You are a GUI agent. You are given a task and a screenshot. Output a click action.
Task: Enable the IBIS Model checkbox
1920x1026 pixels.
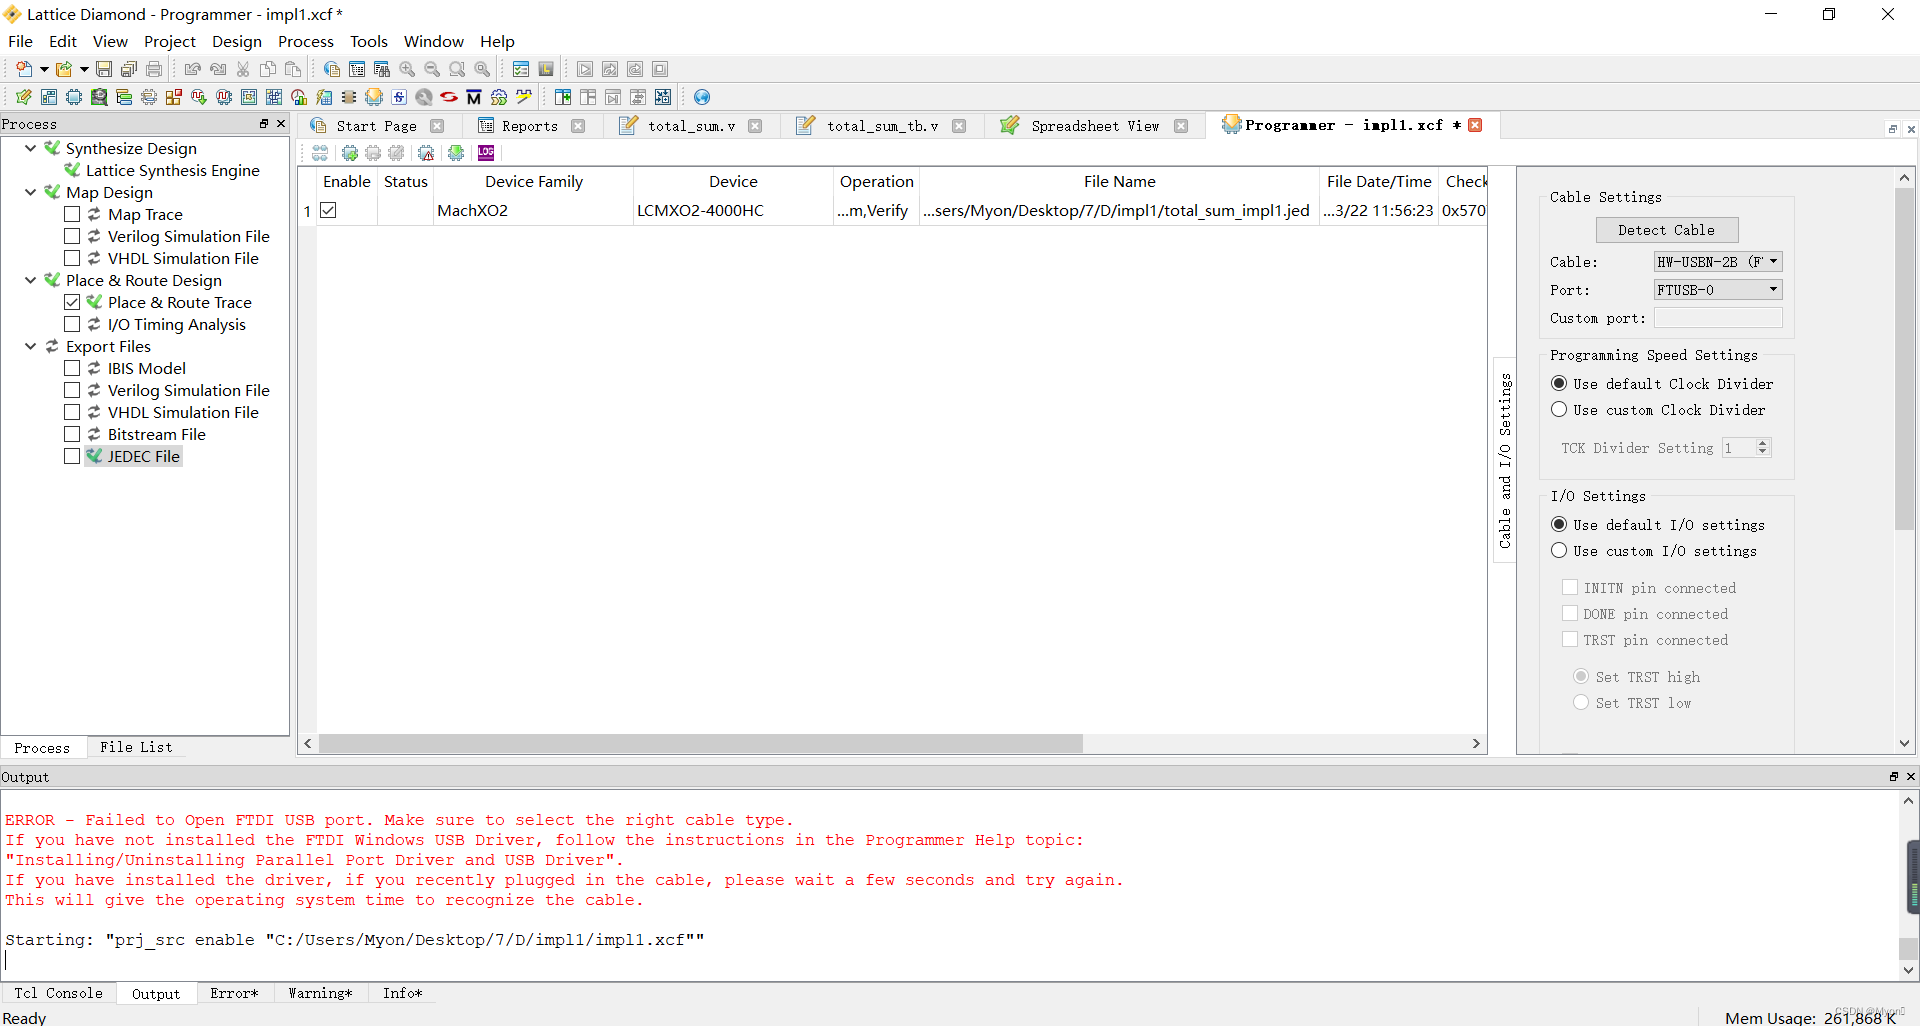(x=72, y=368)
